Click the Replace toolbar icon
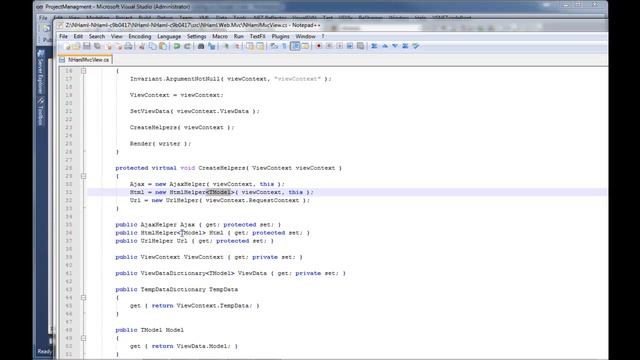Image resolution: width=640 pixels, height=360 pixels. point(211,46)
